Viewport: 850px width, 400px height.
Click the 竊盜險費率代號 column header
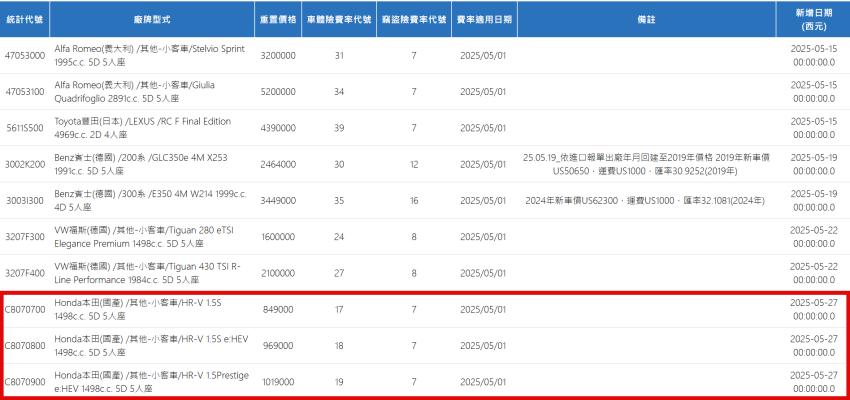tap(414, 19)
